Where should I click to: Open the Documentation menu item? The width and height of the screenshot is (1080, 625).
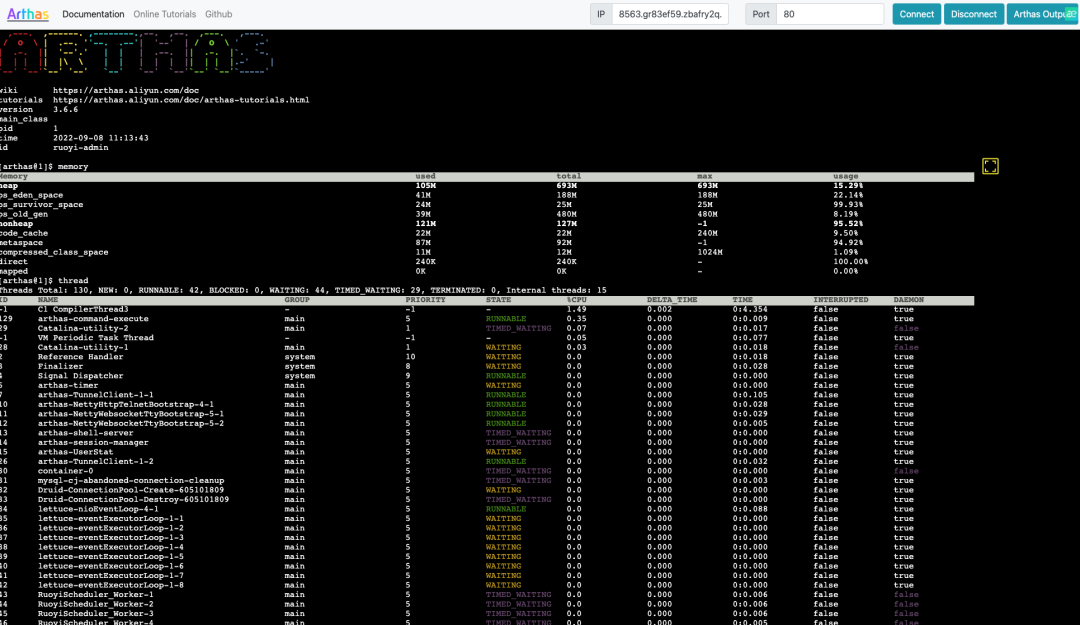(x=93, y=14)
